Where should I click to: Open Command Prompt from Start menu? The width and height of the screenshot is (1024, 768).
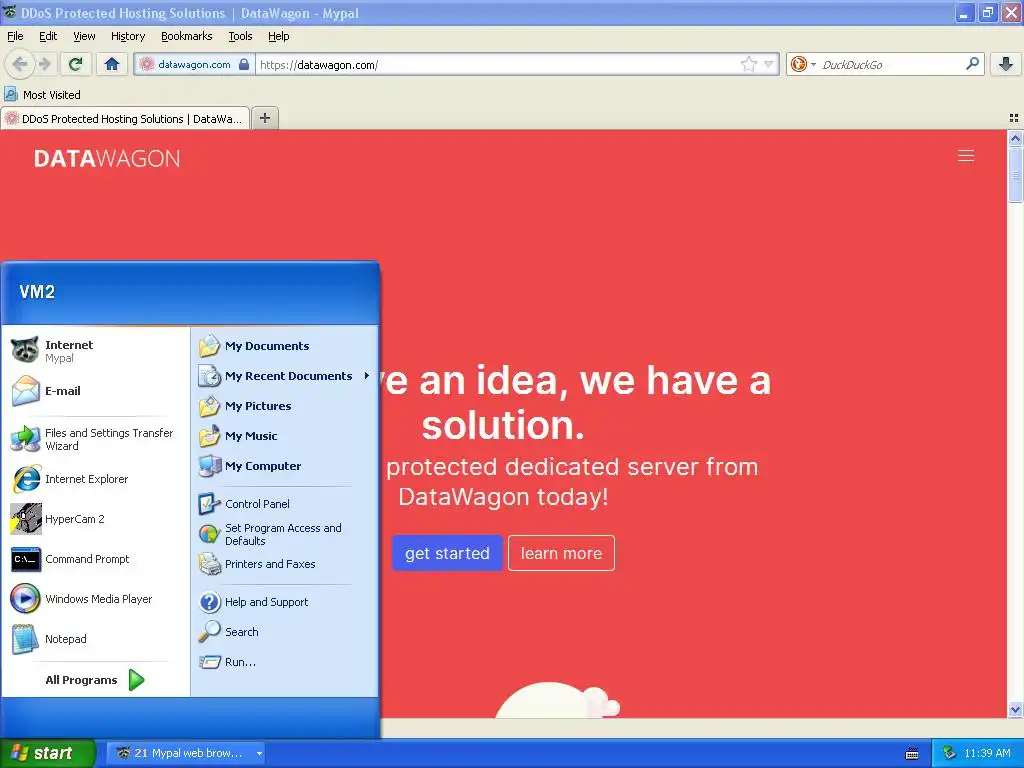point(95,559)
